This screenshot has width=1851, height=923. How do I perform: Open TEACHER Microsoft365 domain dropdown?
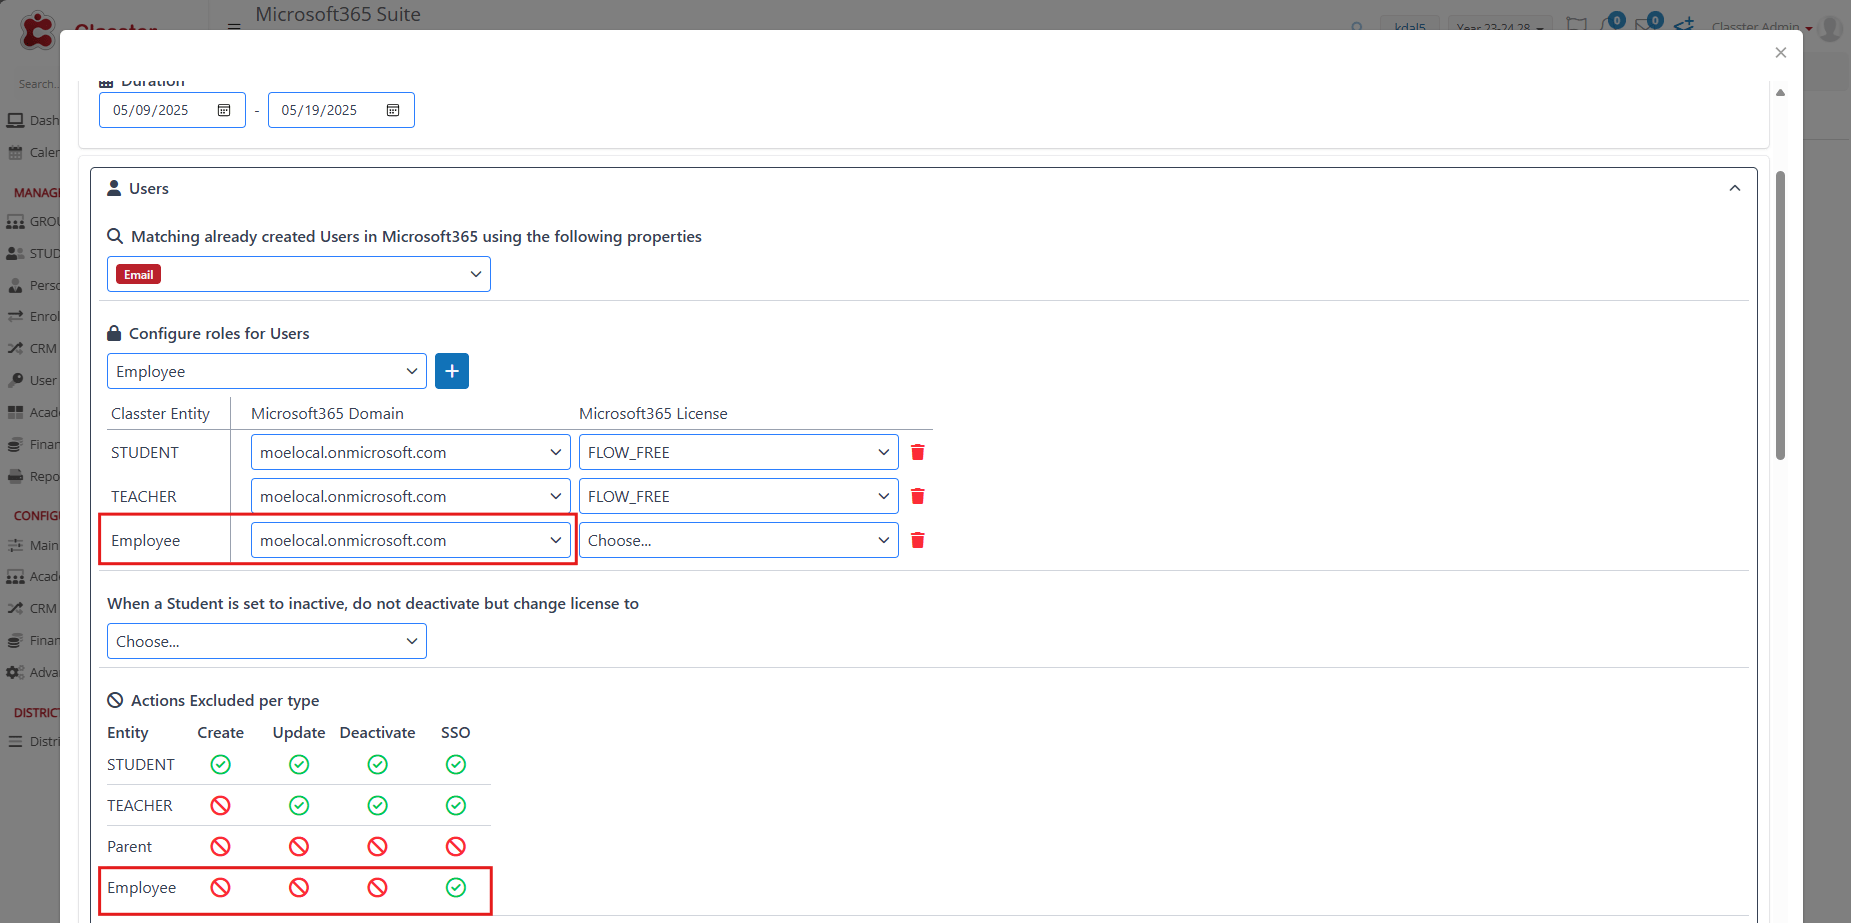[411, 496]
